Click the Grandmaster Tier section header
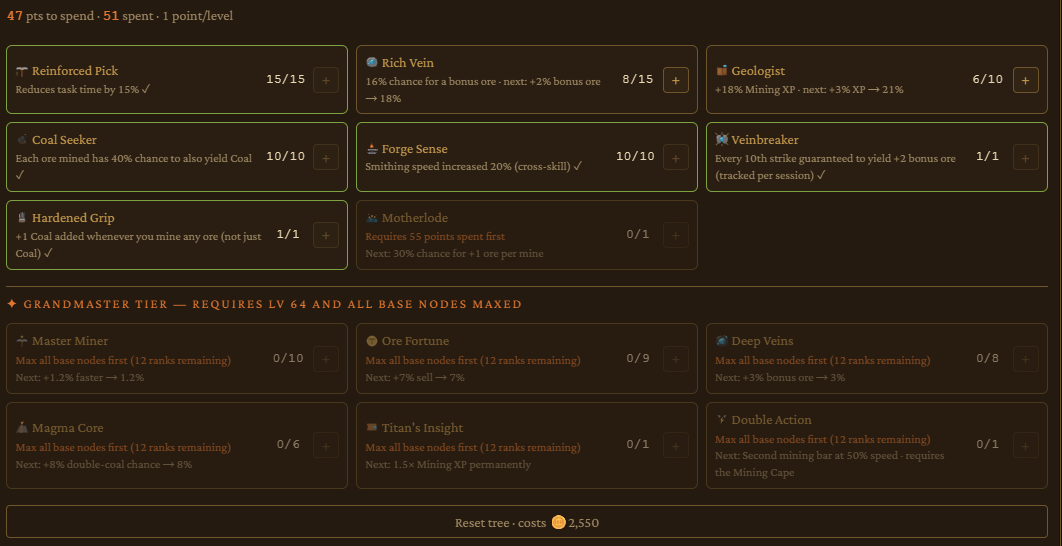 (265, 304)
